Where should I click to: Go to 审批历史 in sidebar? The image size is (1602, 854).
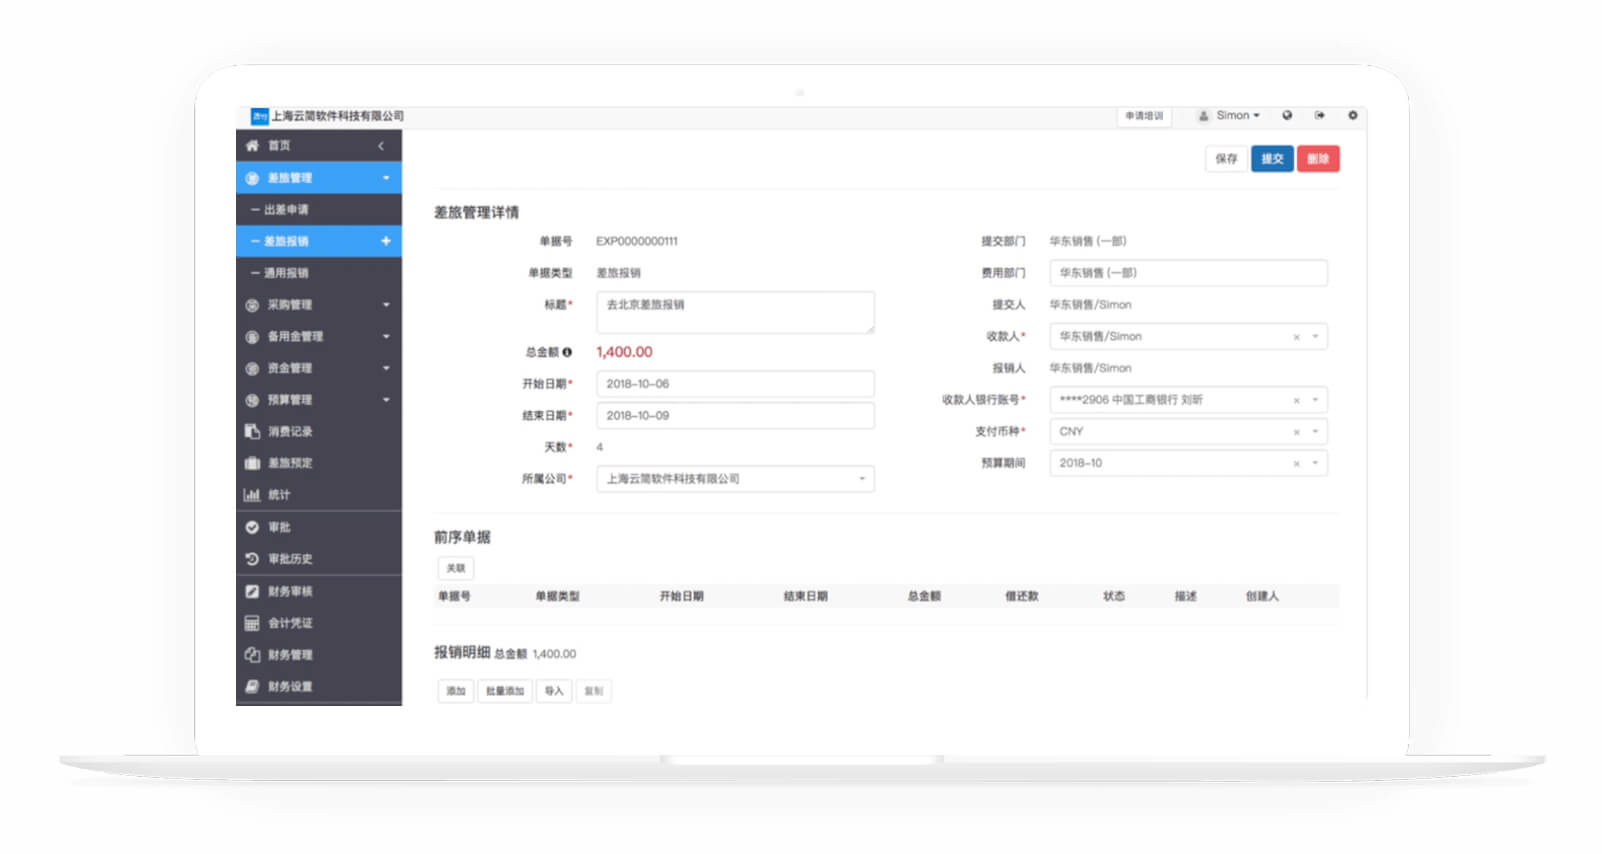pyautogui.click(x=289, y=559)
